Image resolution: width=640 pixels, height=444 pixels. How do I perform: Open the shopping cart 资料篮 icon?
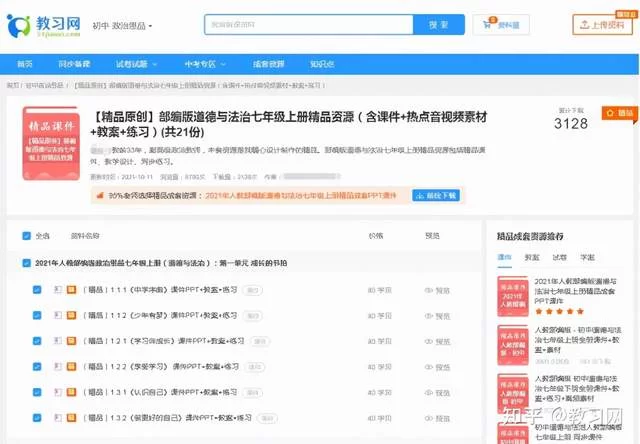[488, 24]
